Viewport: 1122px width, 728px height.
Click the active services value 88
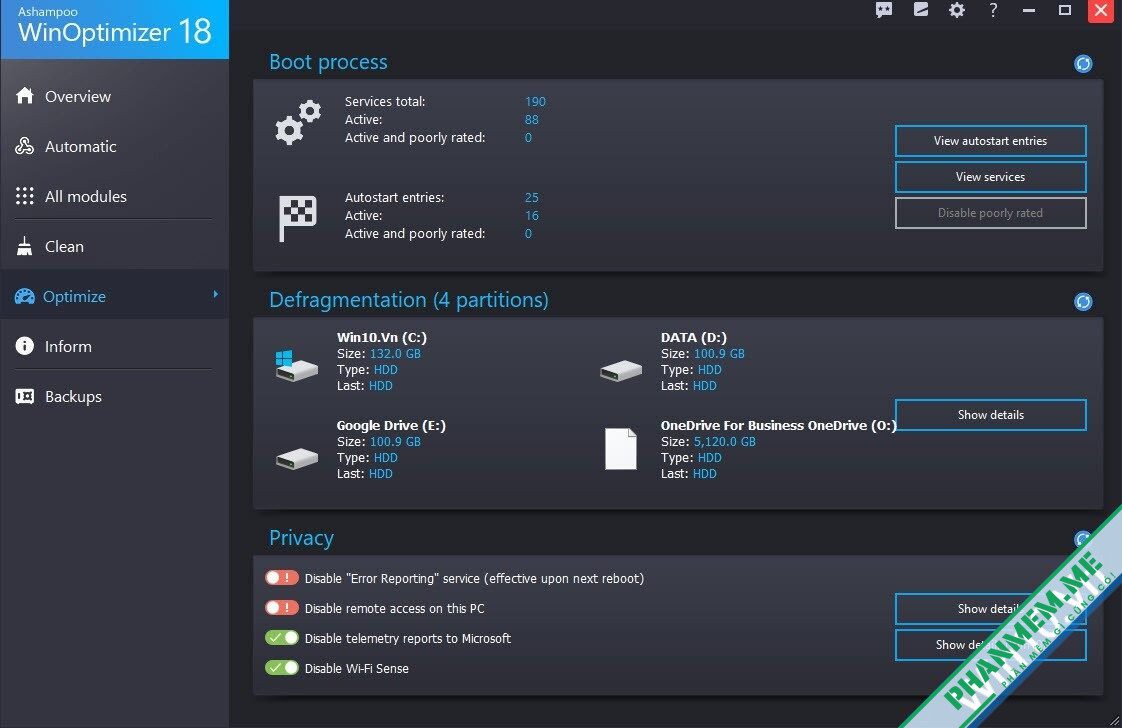[x=532, y=120]
